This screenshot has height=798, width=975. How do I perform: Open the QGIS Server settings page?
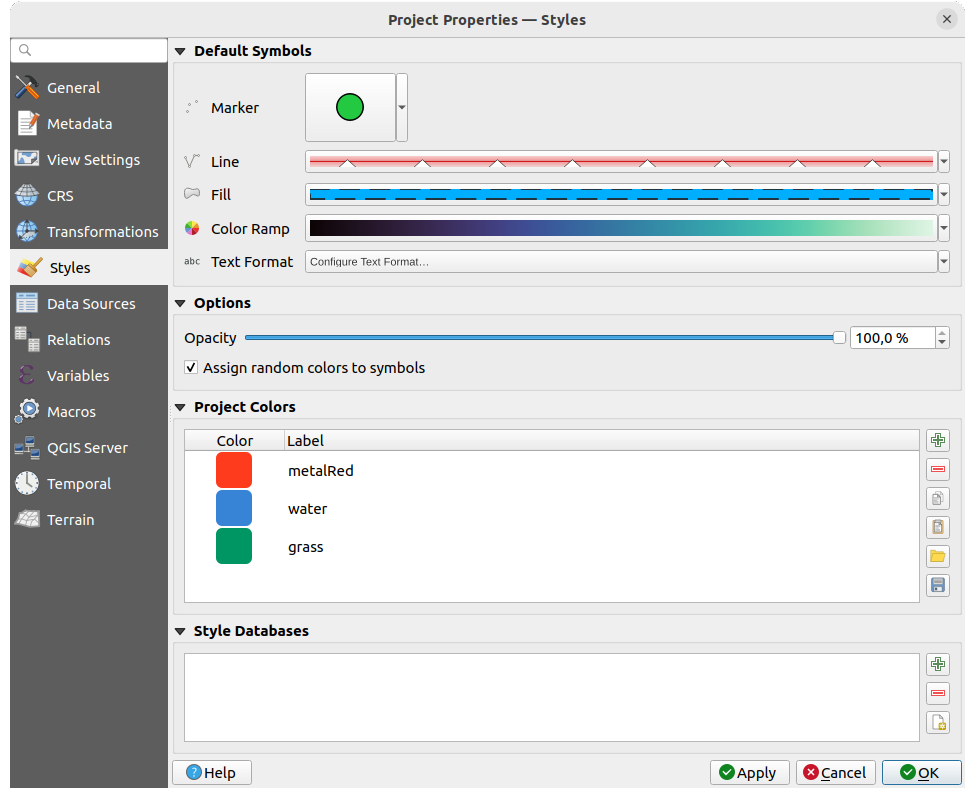(87, 448)
